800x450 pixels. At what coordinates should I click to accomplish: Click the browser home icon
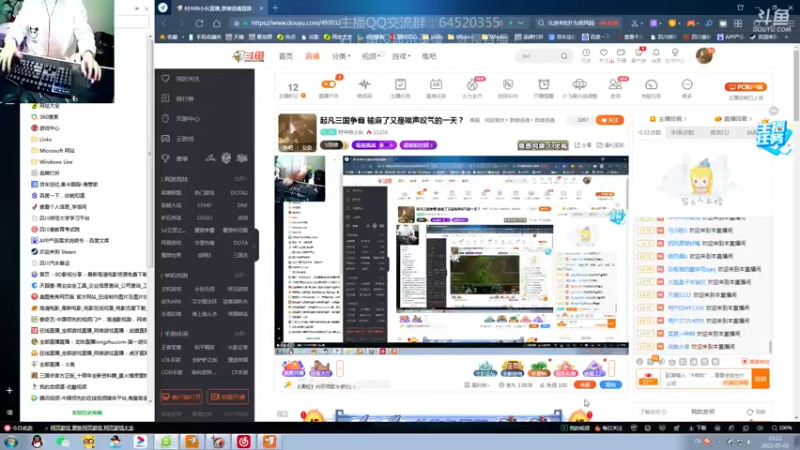coord(216,23)
